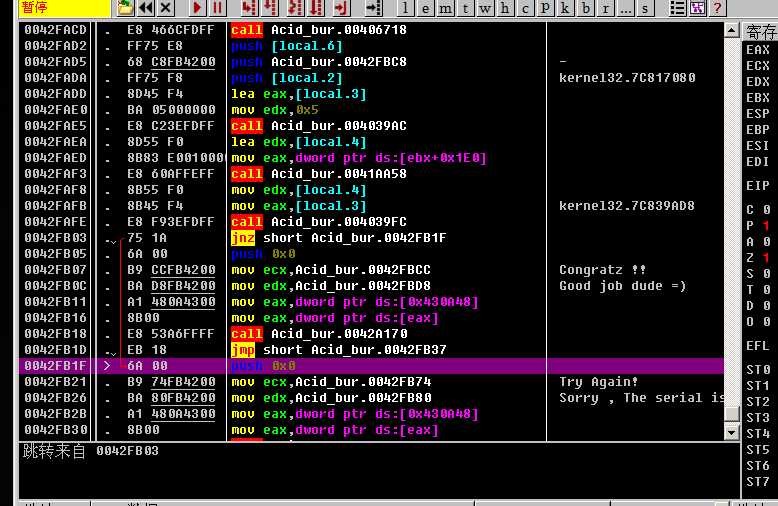Select the mov edx,0x5 instruction
778x506 pixels.
click(x=274, y=110)
